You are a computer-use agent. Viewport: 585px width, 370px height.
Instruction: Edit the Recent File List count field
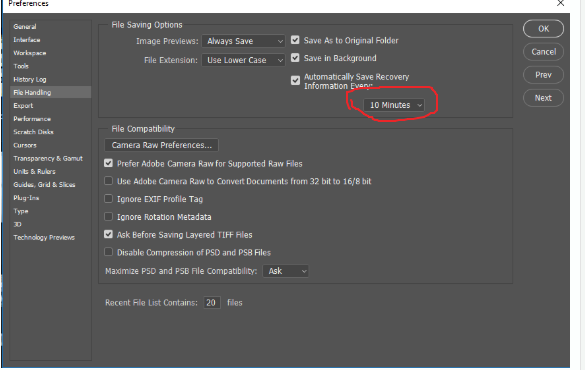point(212,303)
